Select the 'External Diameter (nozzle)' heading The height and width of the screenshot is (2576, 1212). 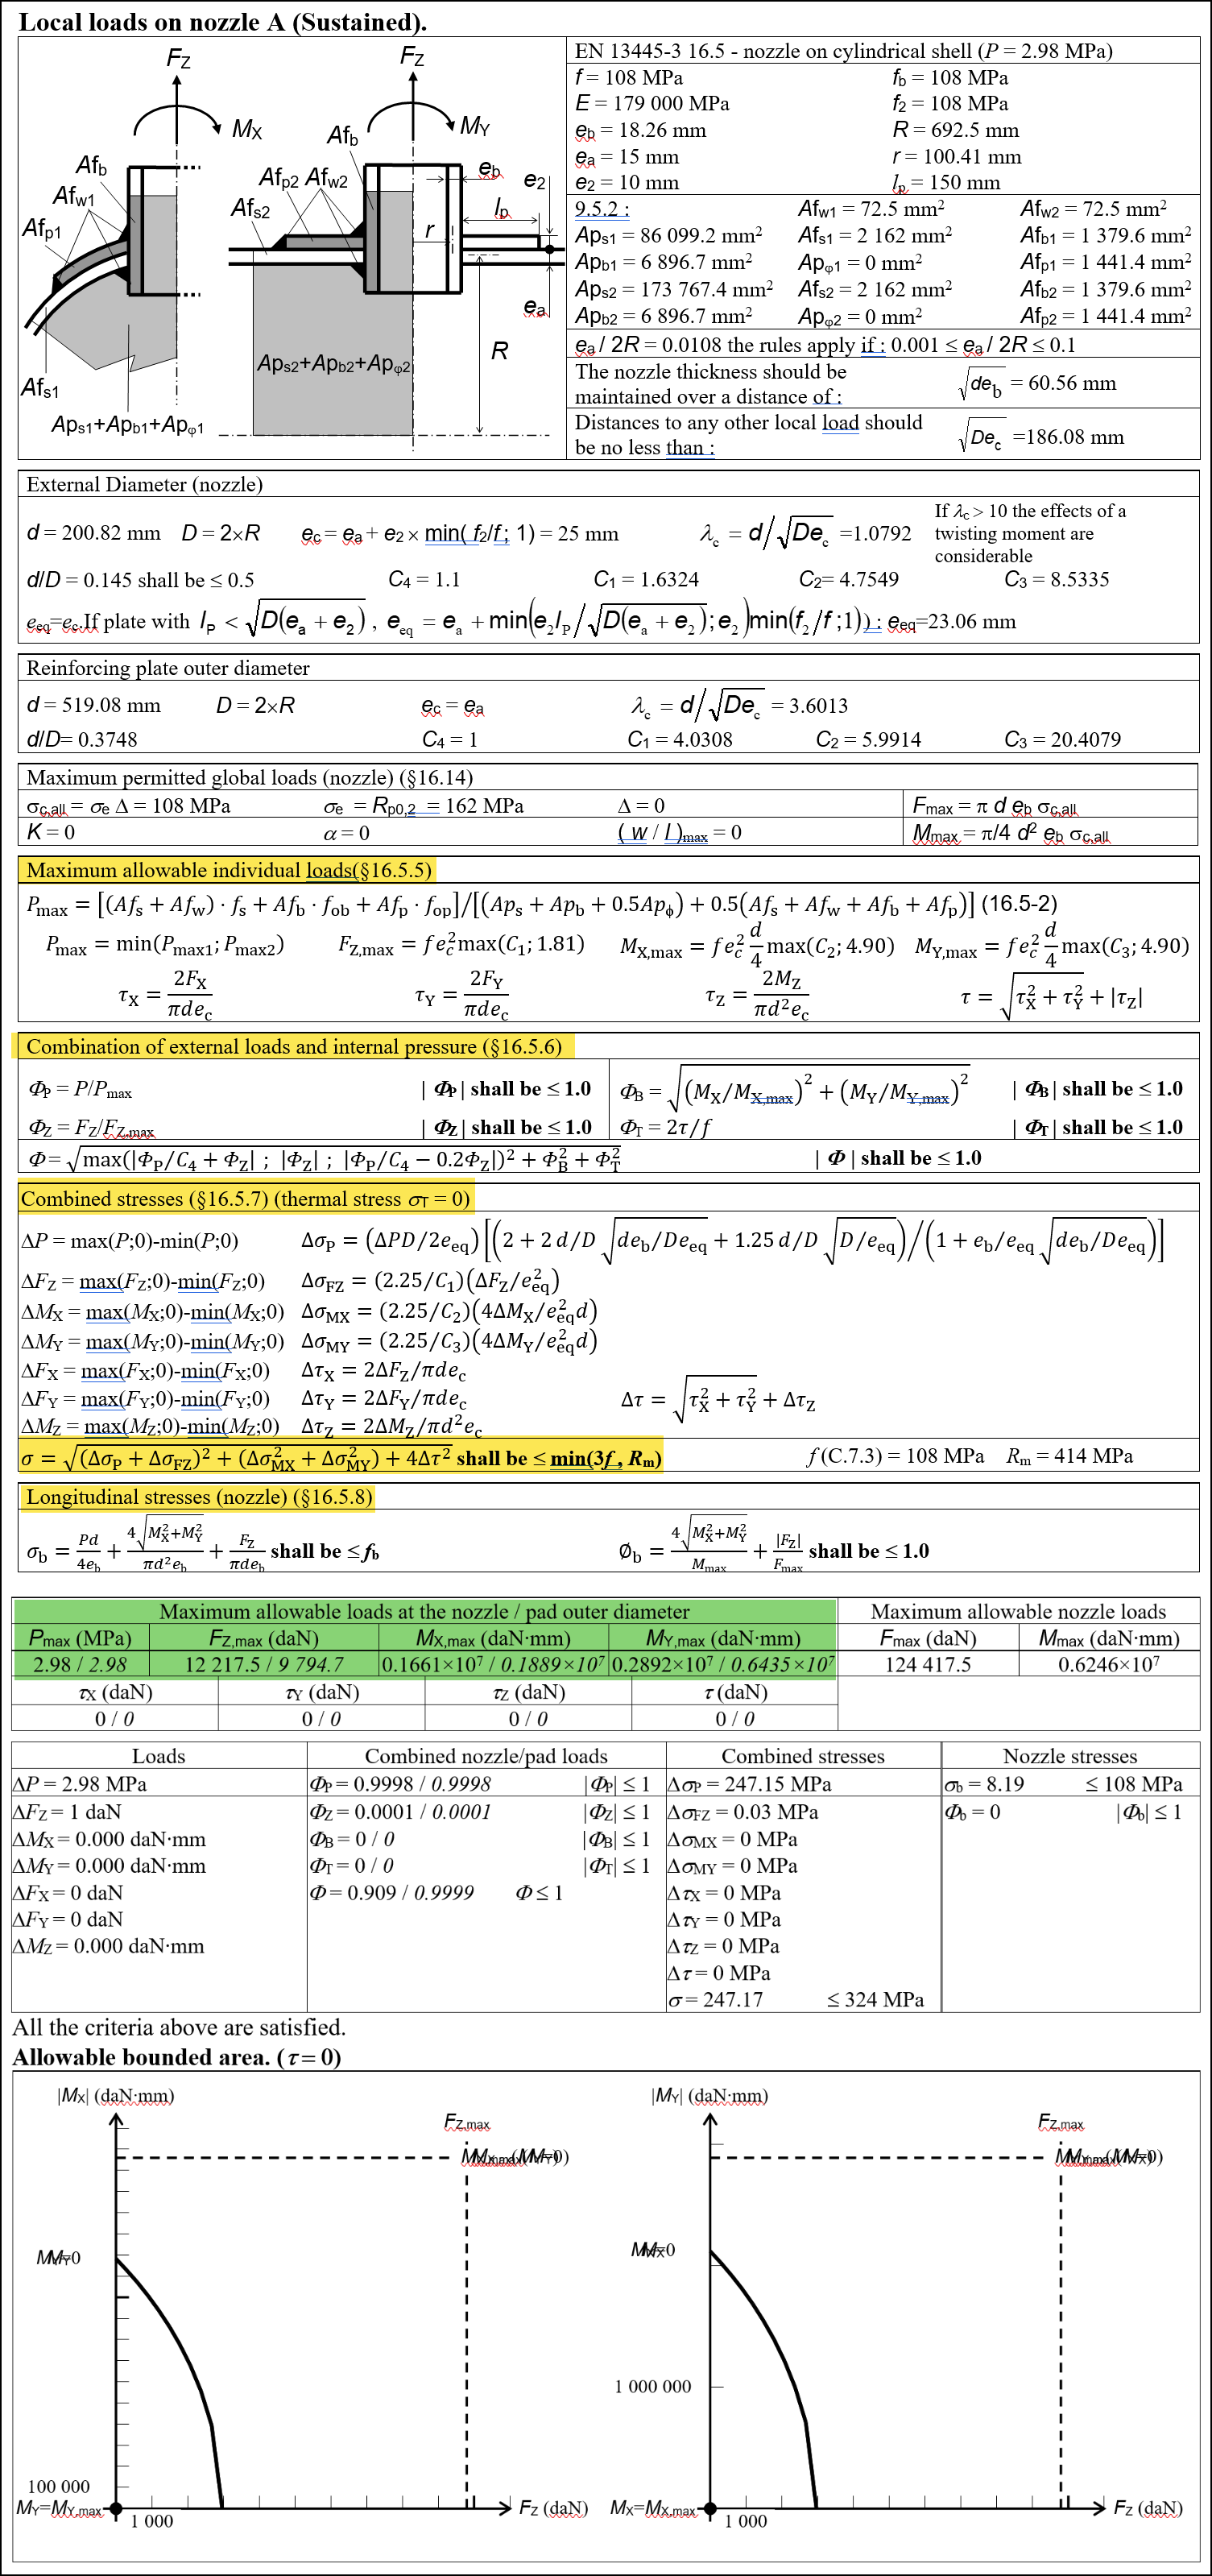click(x=145, y=485)
